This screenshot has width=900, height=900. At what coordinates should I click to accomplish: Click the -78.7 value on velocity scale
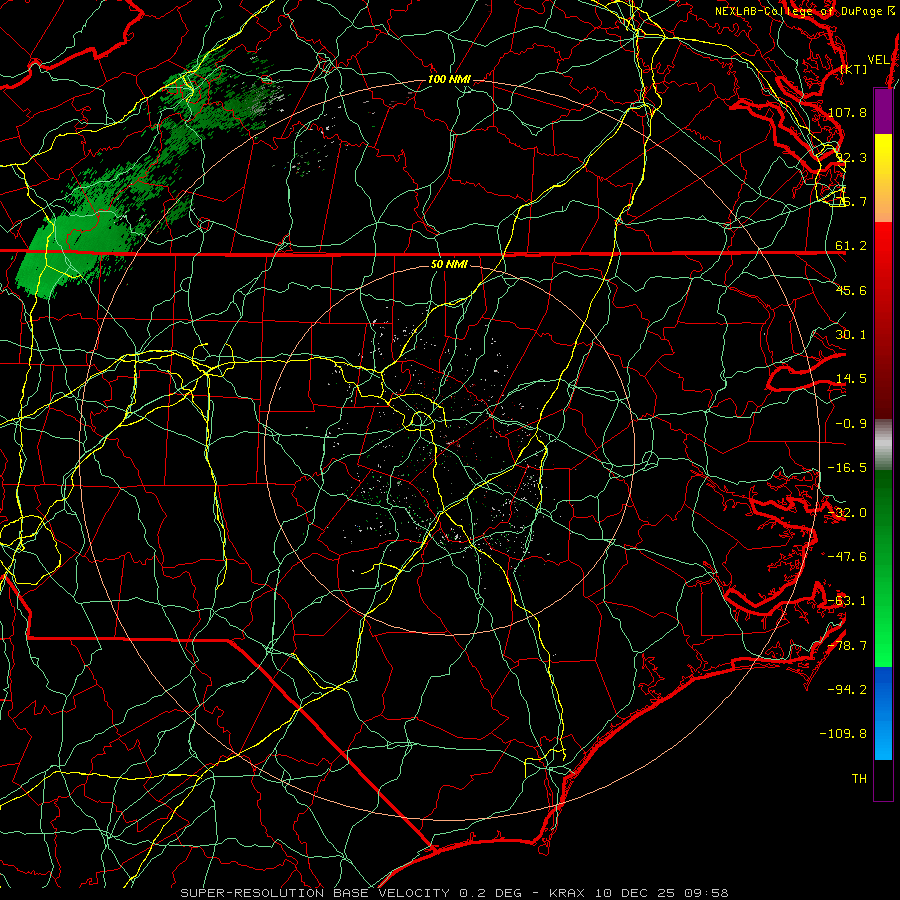pos(847,646)
